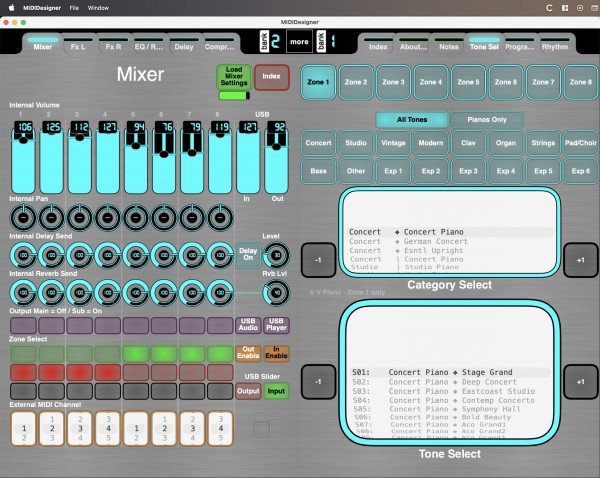Screen dimensions: 600x478
Task: Click Internal Volume slider channel 6
Action: coord(164,157)
